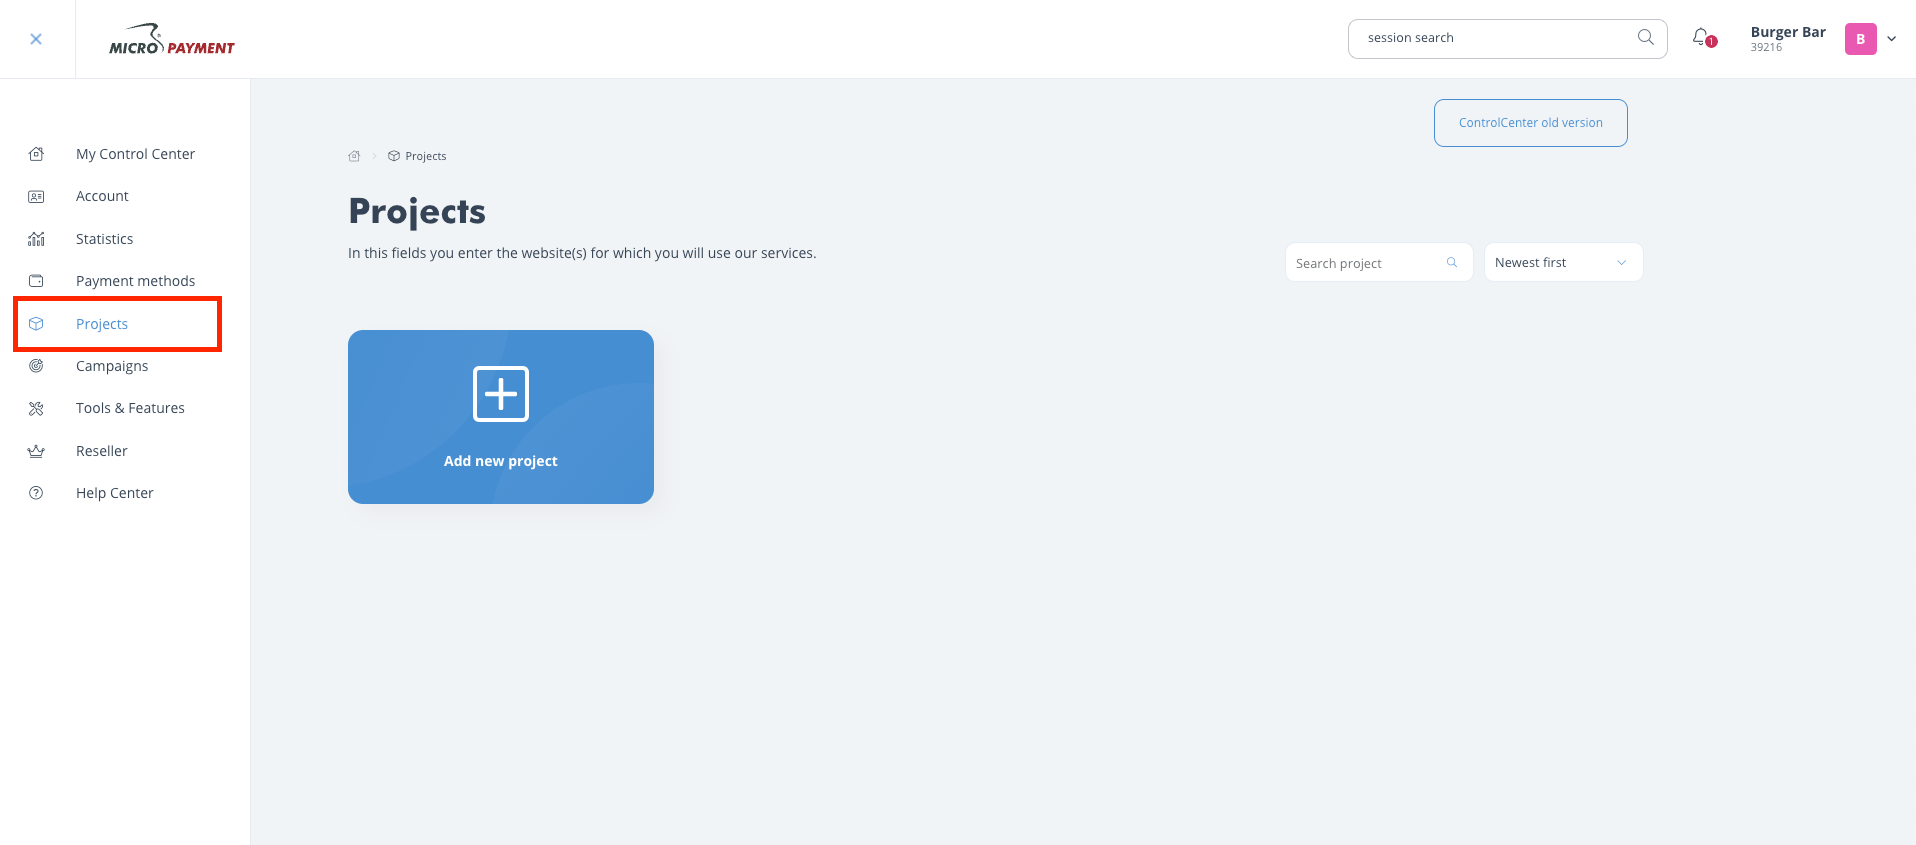This screenshot has width=1916, height=845.
Task: Click the Burger Bar account name
Action: click(1788, 32)
